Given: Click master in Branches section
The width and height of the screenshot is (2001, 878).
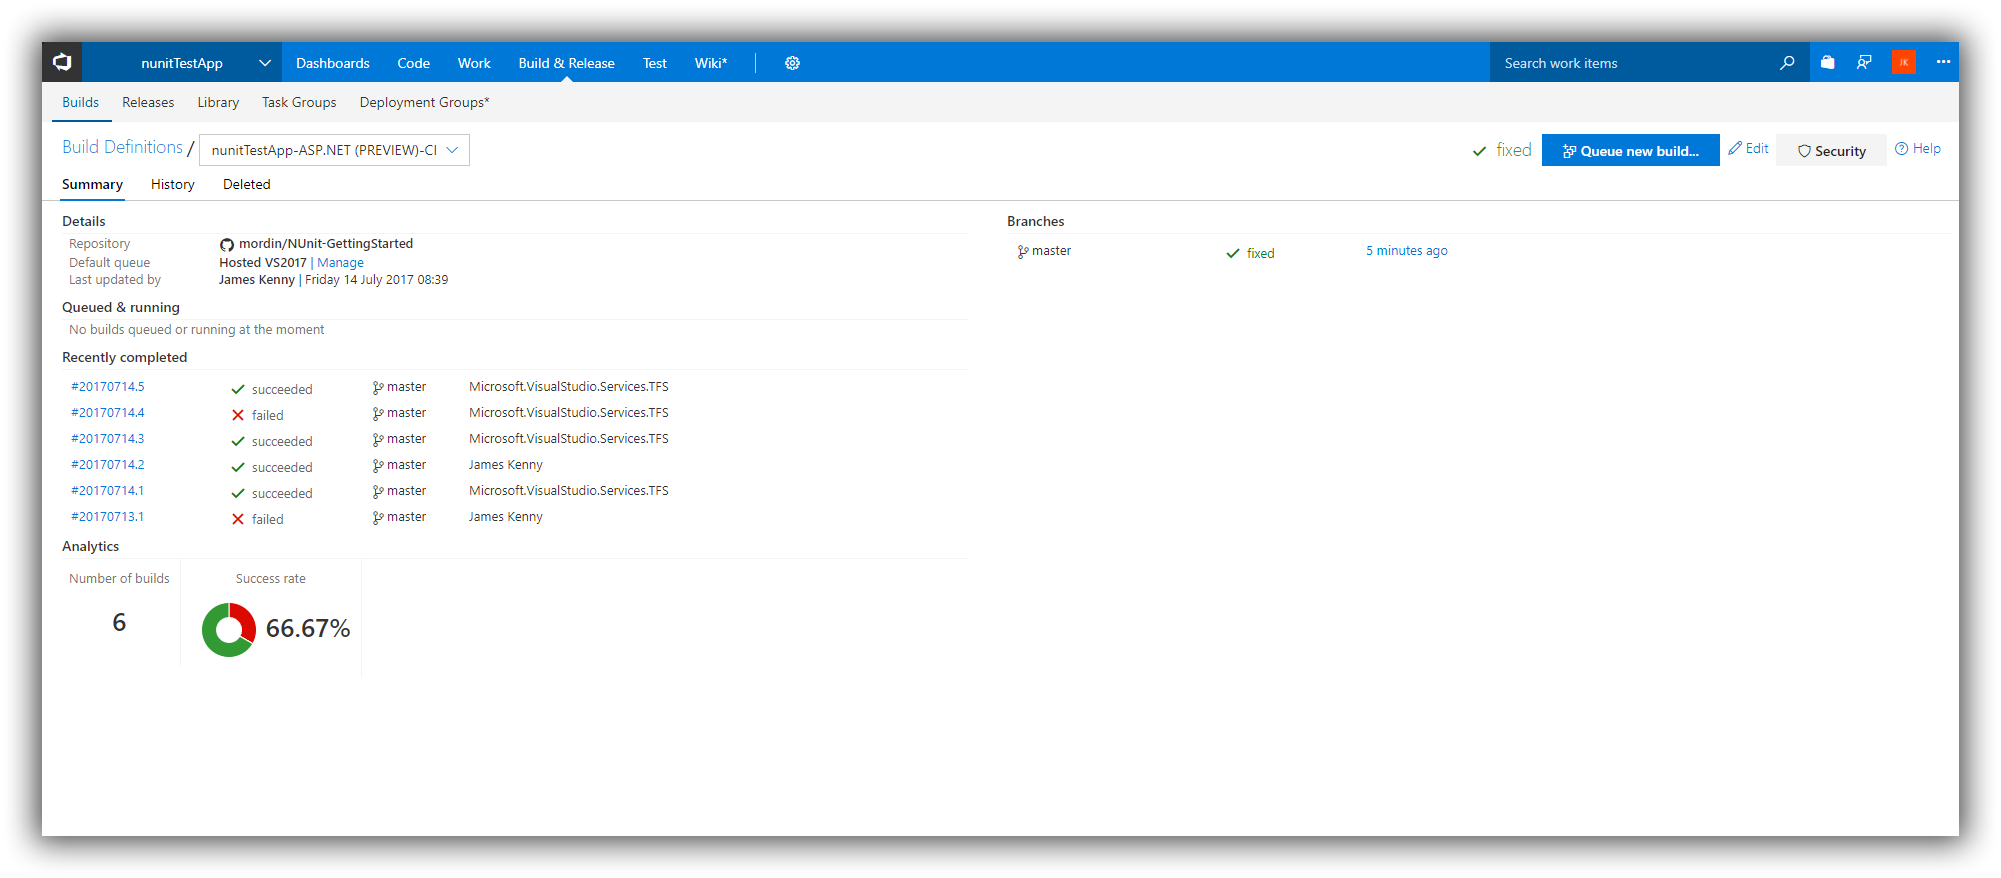Looking at the screenshot, I should (1051, 251).
